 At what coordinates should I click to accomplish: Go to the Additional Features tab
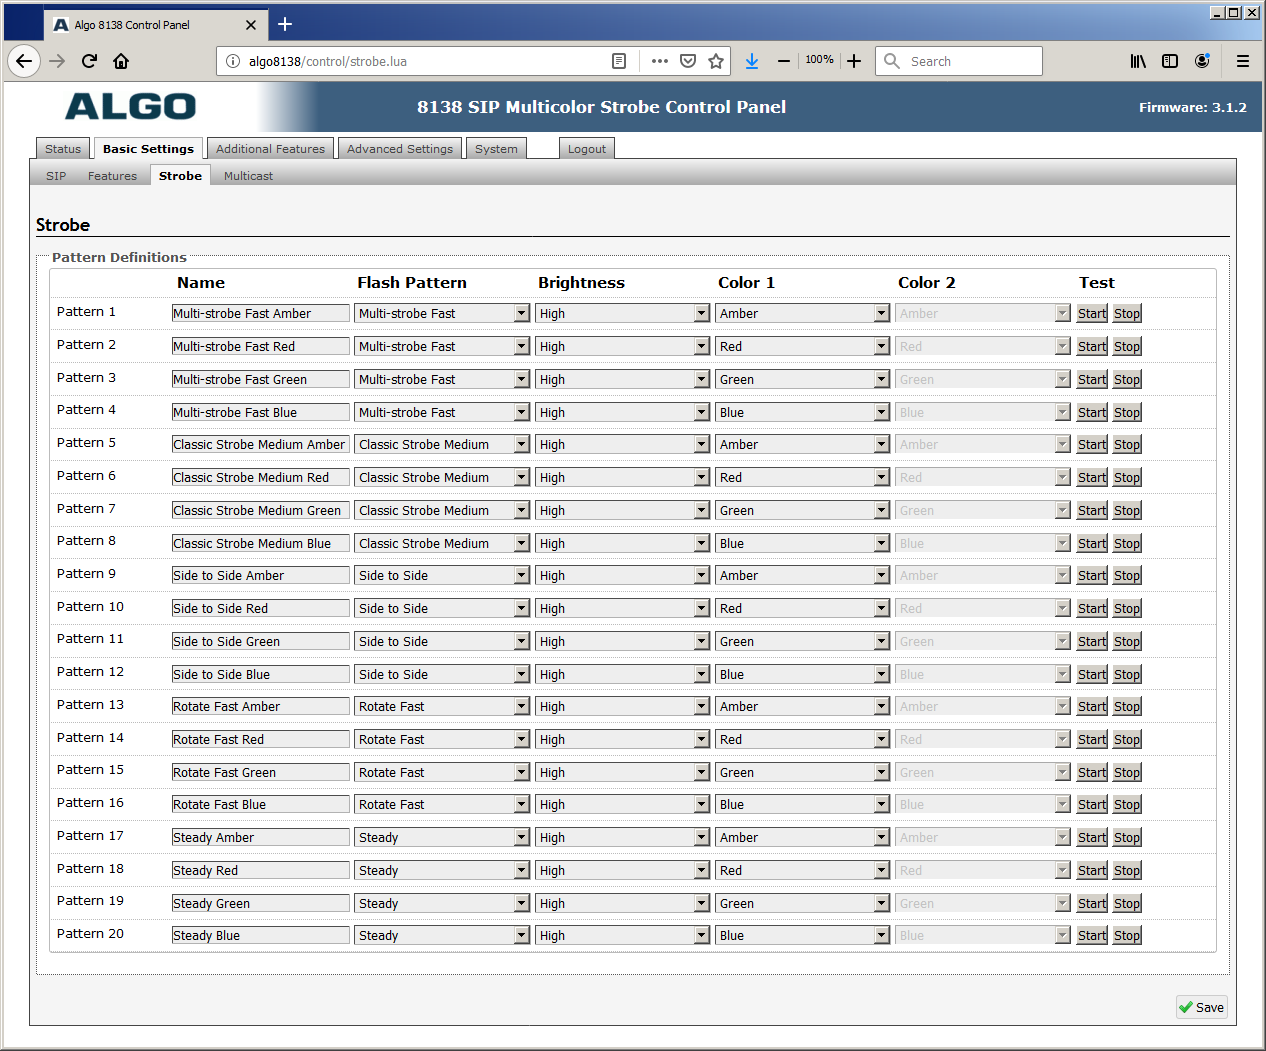tap(270, 149)
